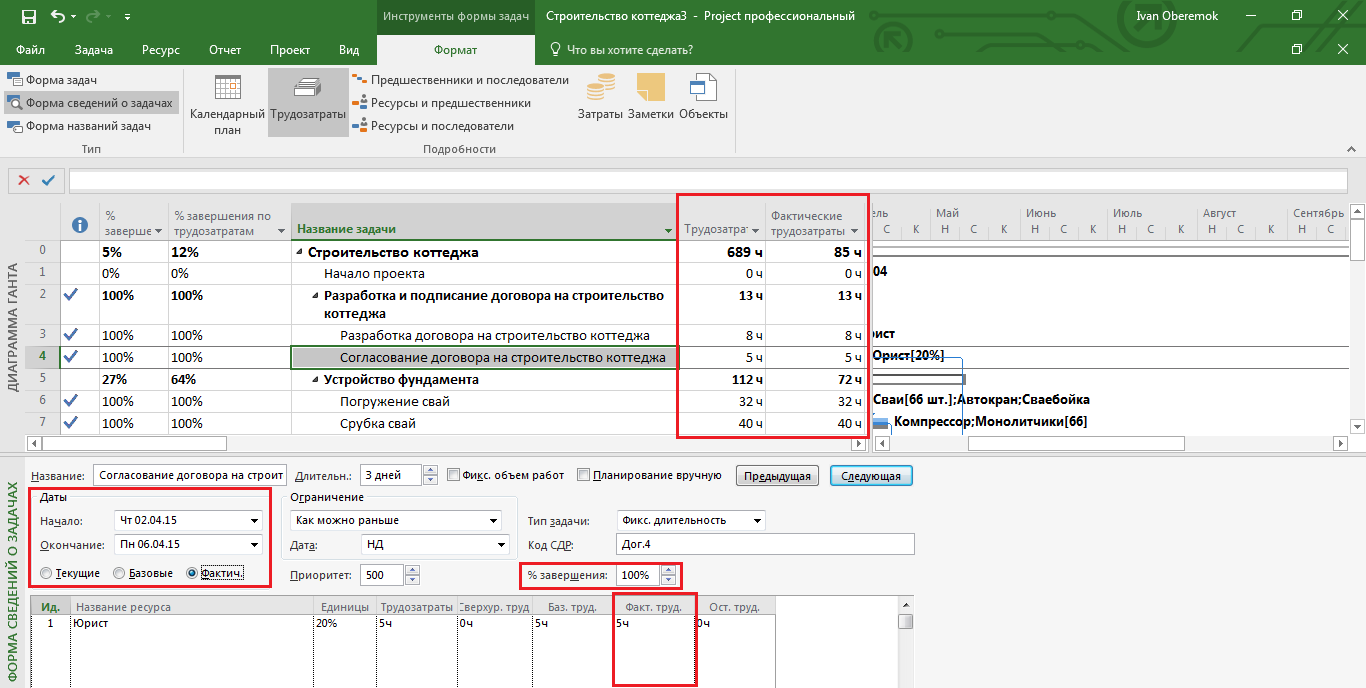
Task: Switch to the Отчет ribbon tab
Action: [225, 50]
